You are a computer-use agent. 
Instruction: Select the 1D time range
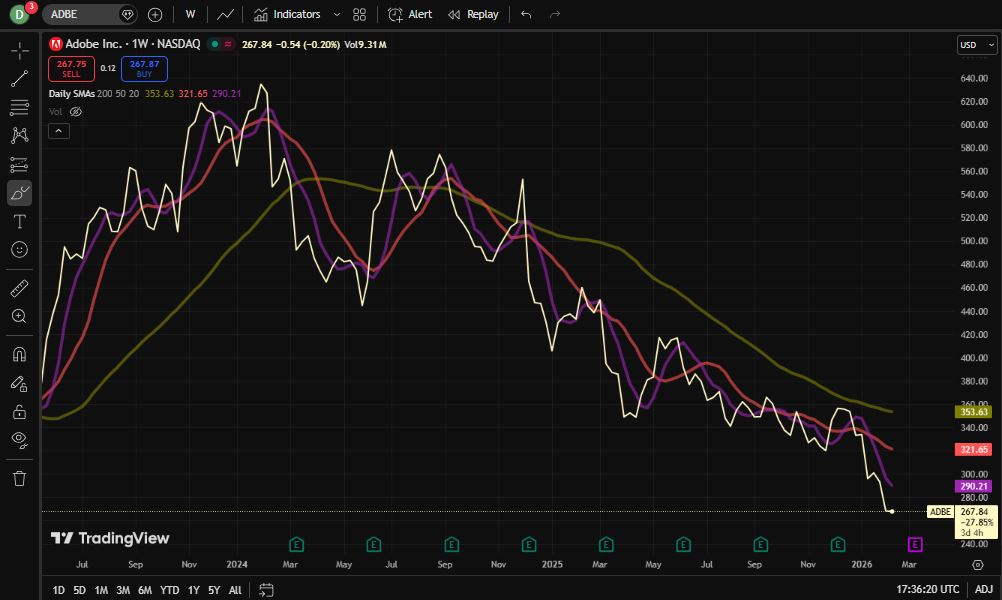pos(58,590)
